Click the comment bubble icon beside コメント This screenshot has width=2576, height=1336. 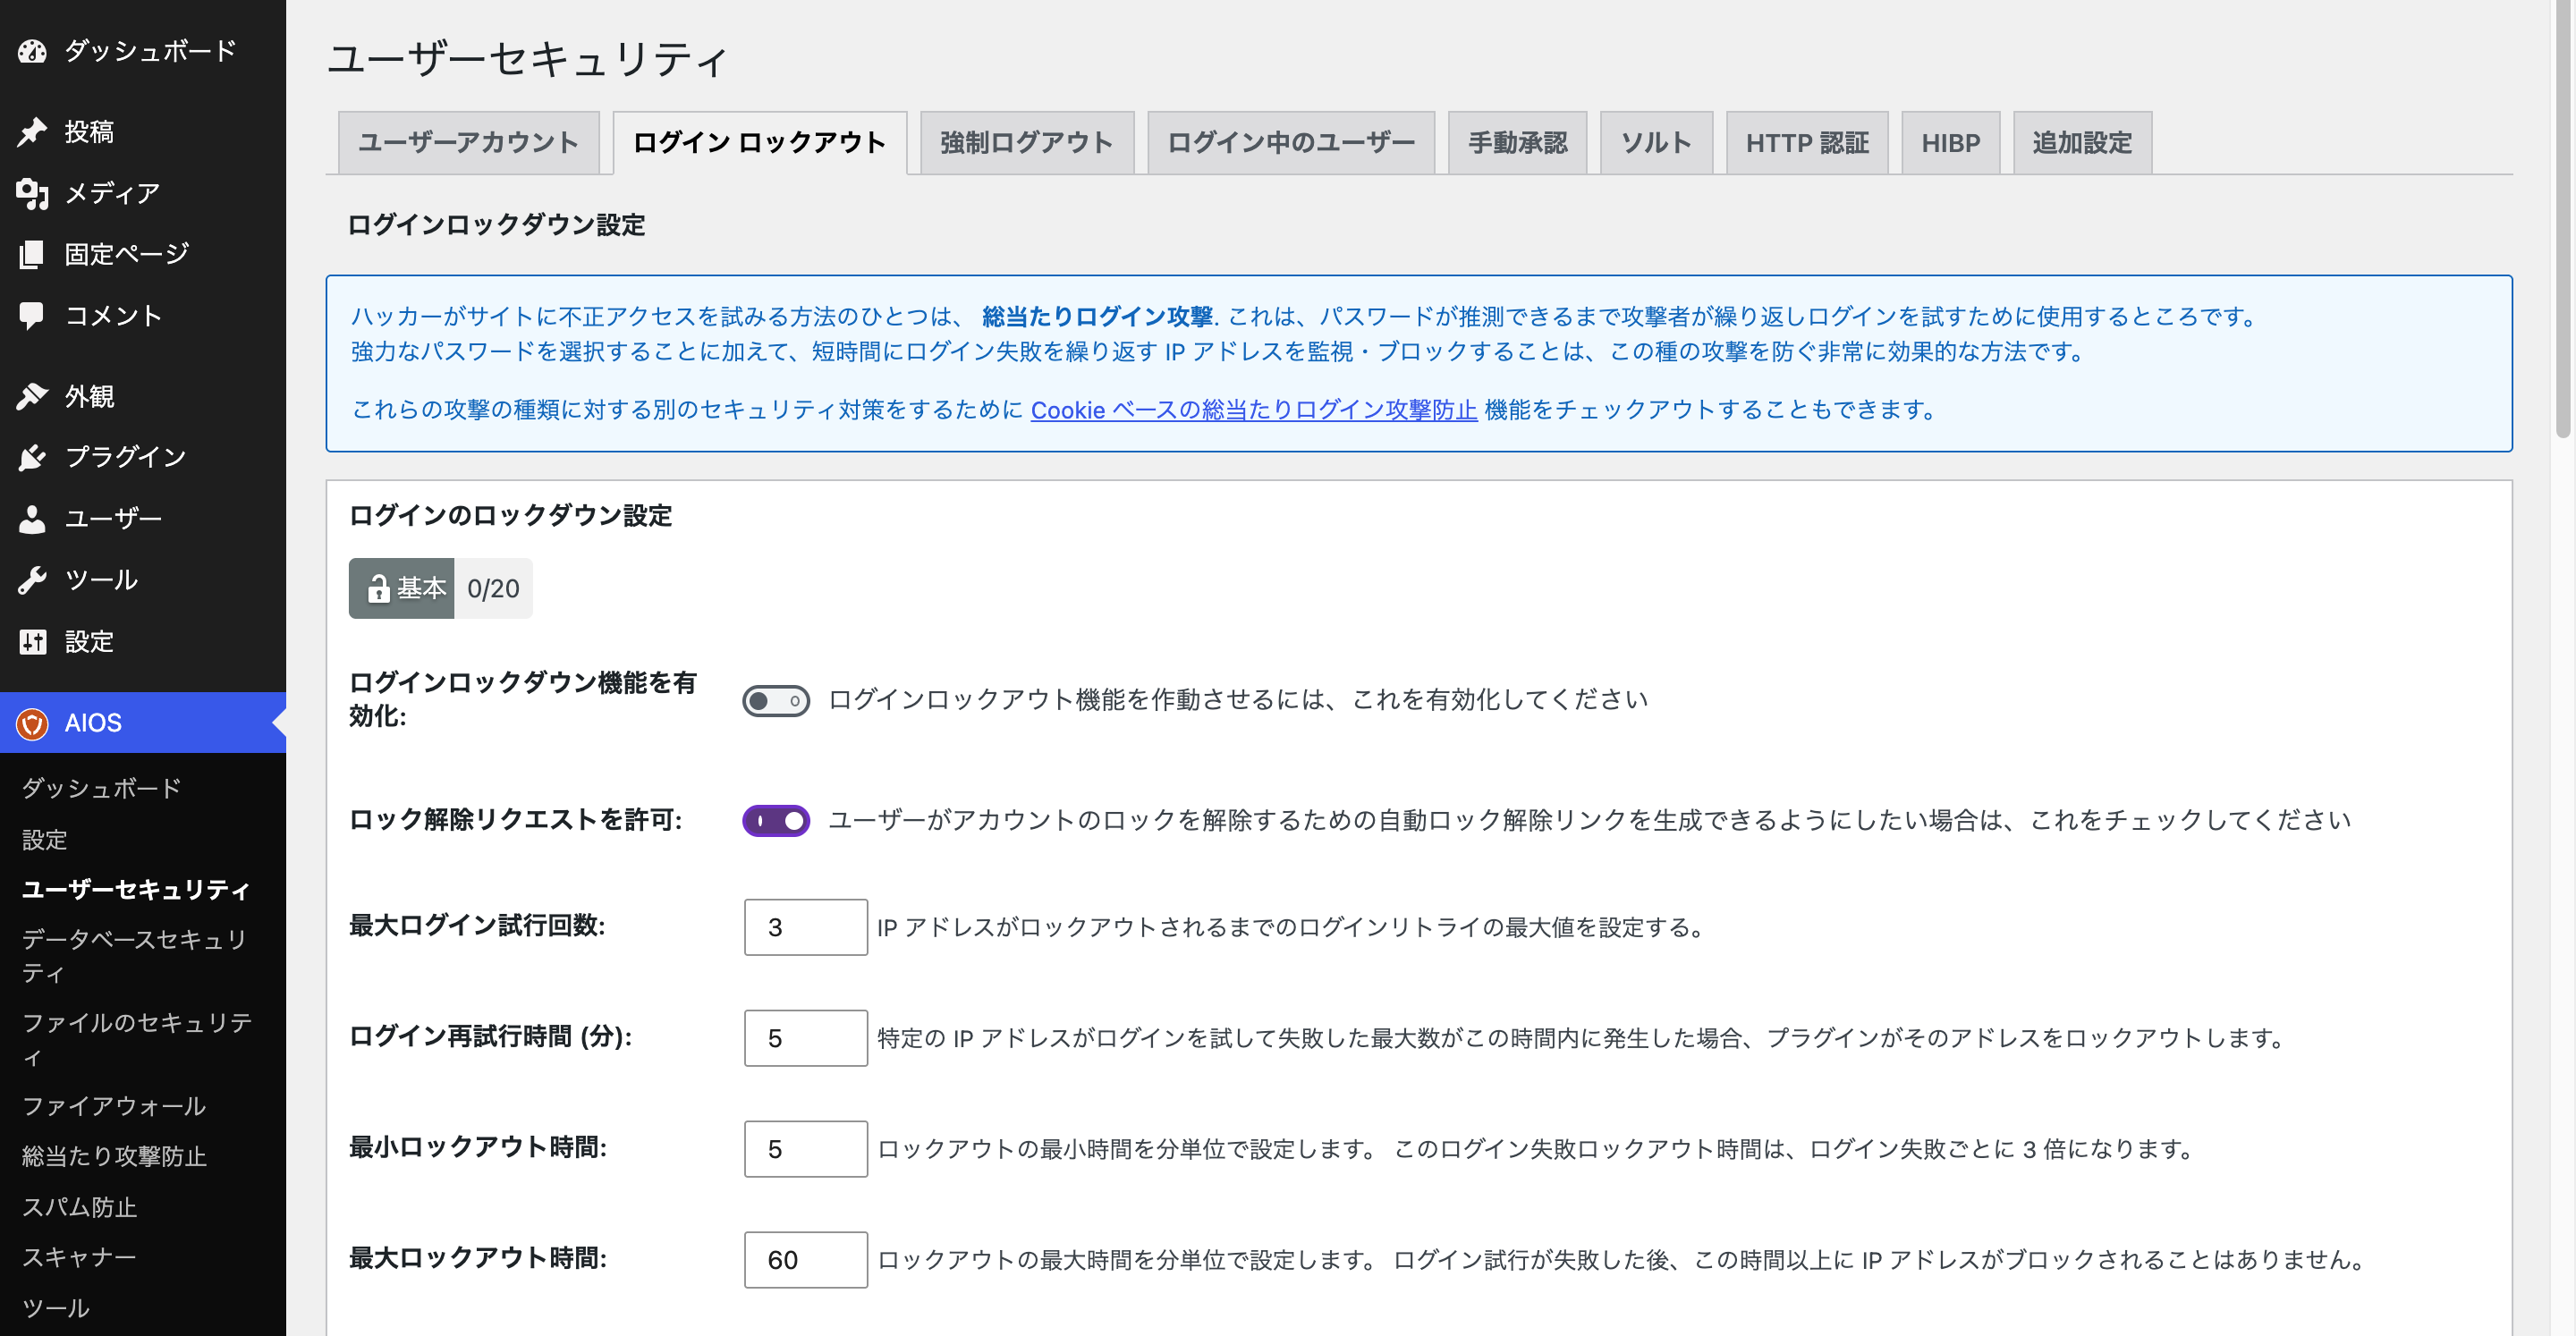32,316
